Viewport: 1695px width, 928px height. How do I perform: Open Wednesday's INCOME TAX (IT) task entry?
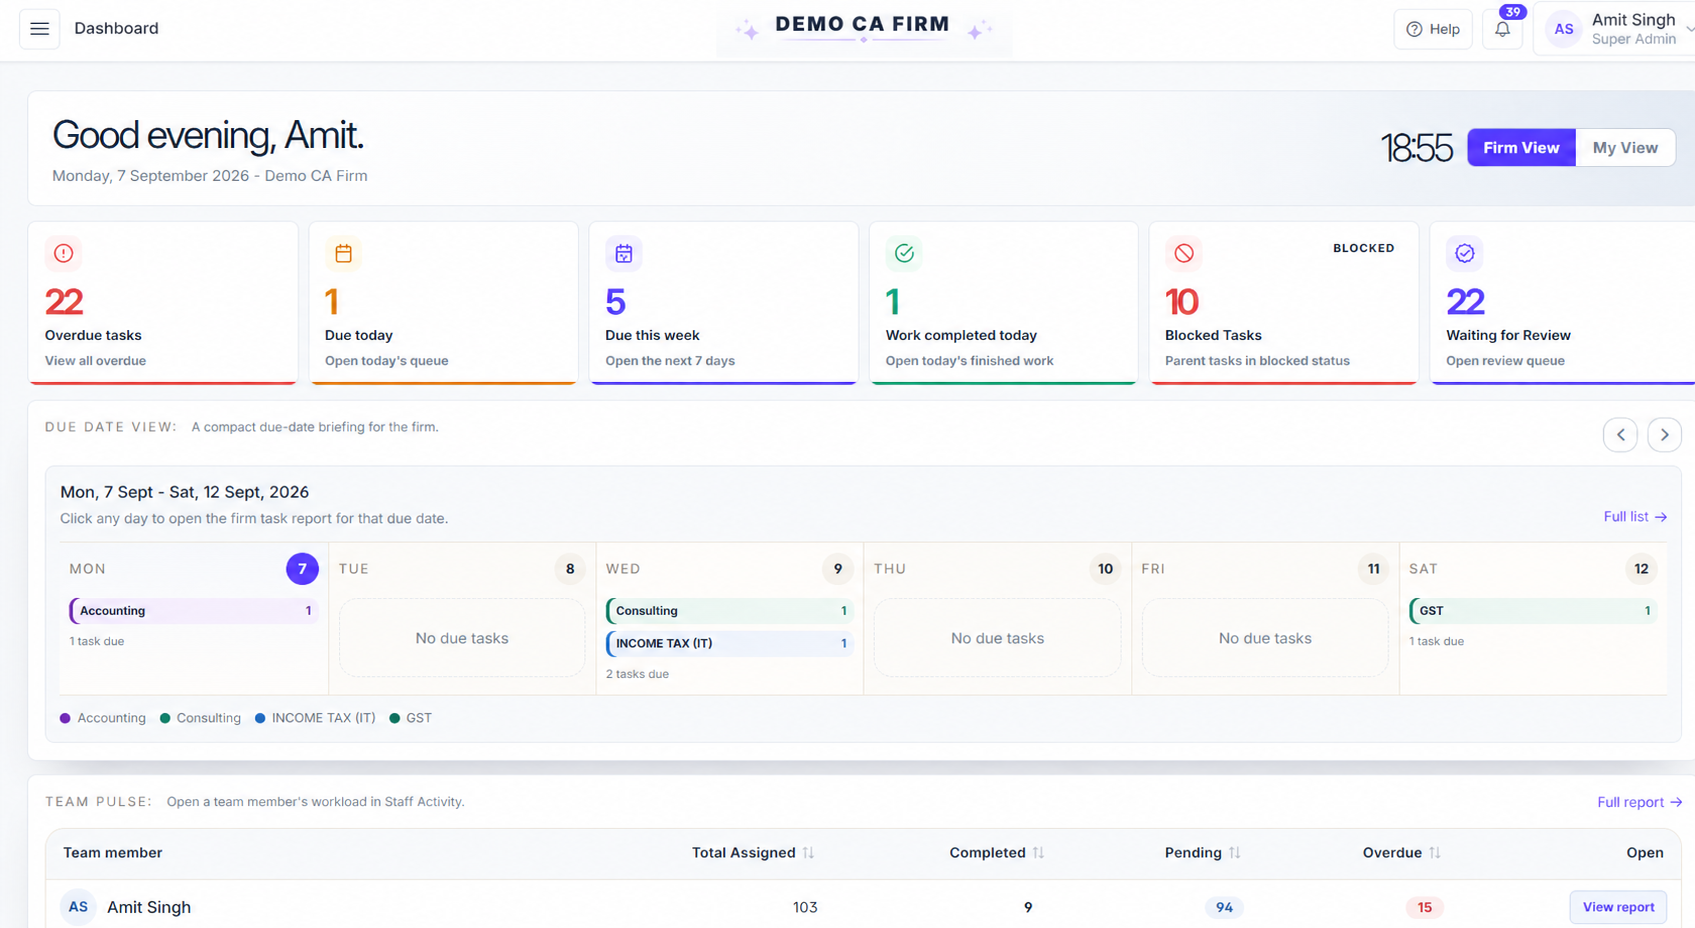pyautogui.click(x=730, y=644)
